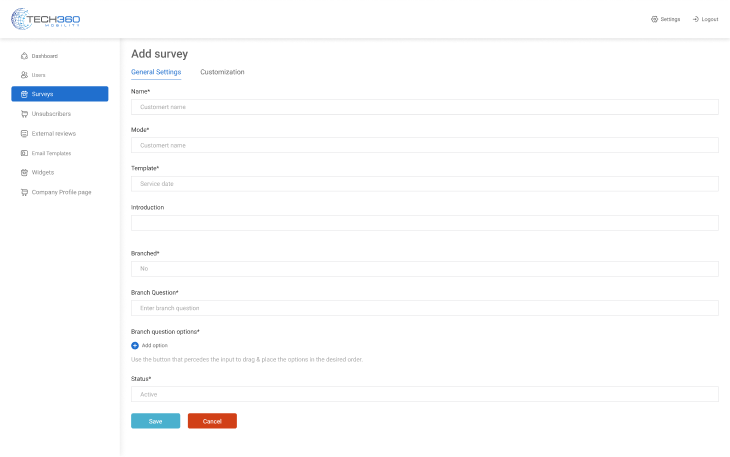Open the Mode dropdown field
The width and height of the screenshot is (730, 457).
click(425, 145)
